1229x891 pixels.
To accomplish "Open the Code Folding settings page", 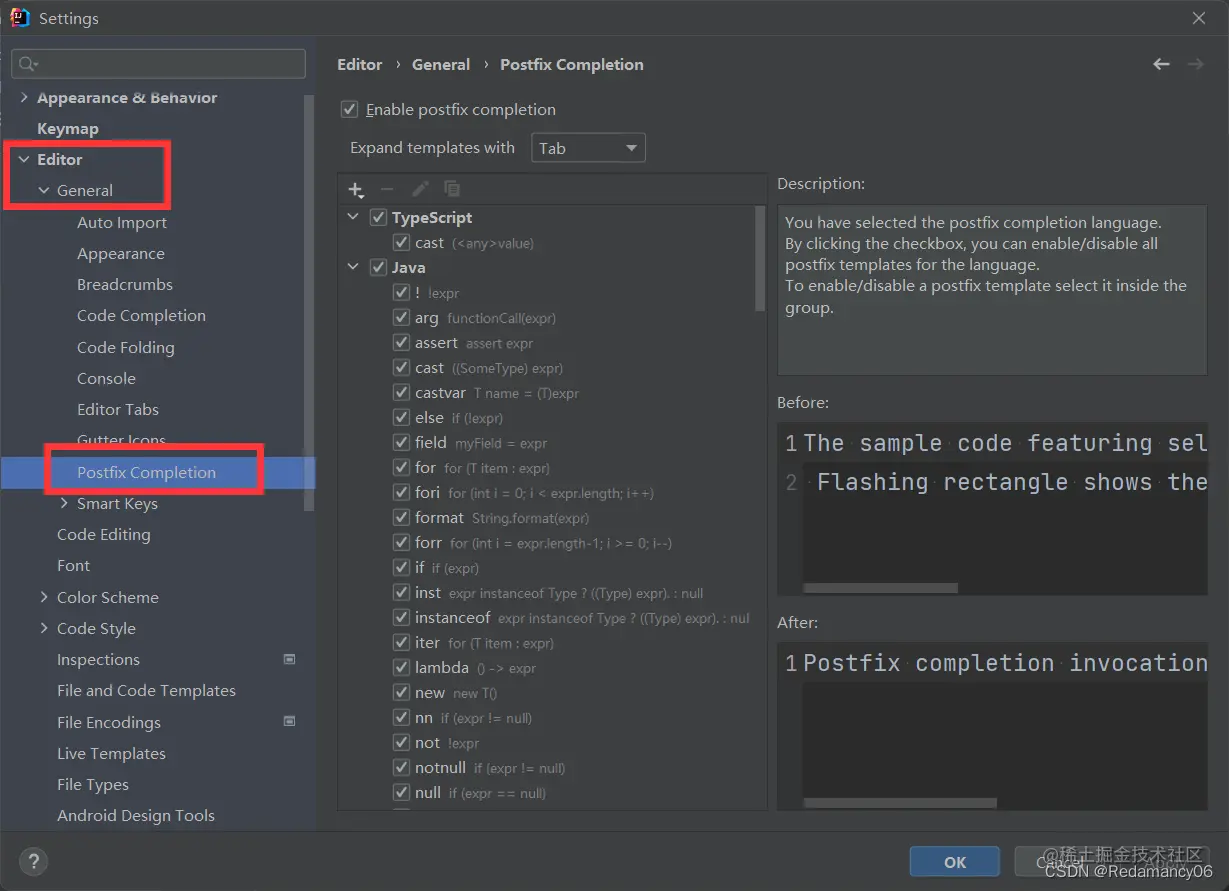I will click(126, 347).
